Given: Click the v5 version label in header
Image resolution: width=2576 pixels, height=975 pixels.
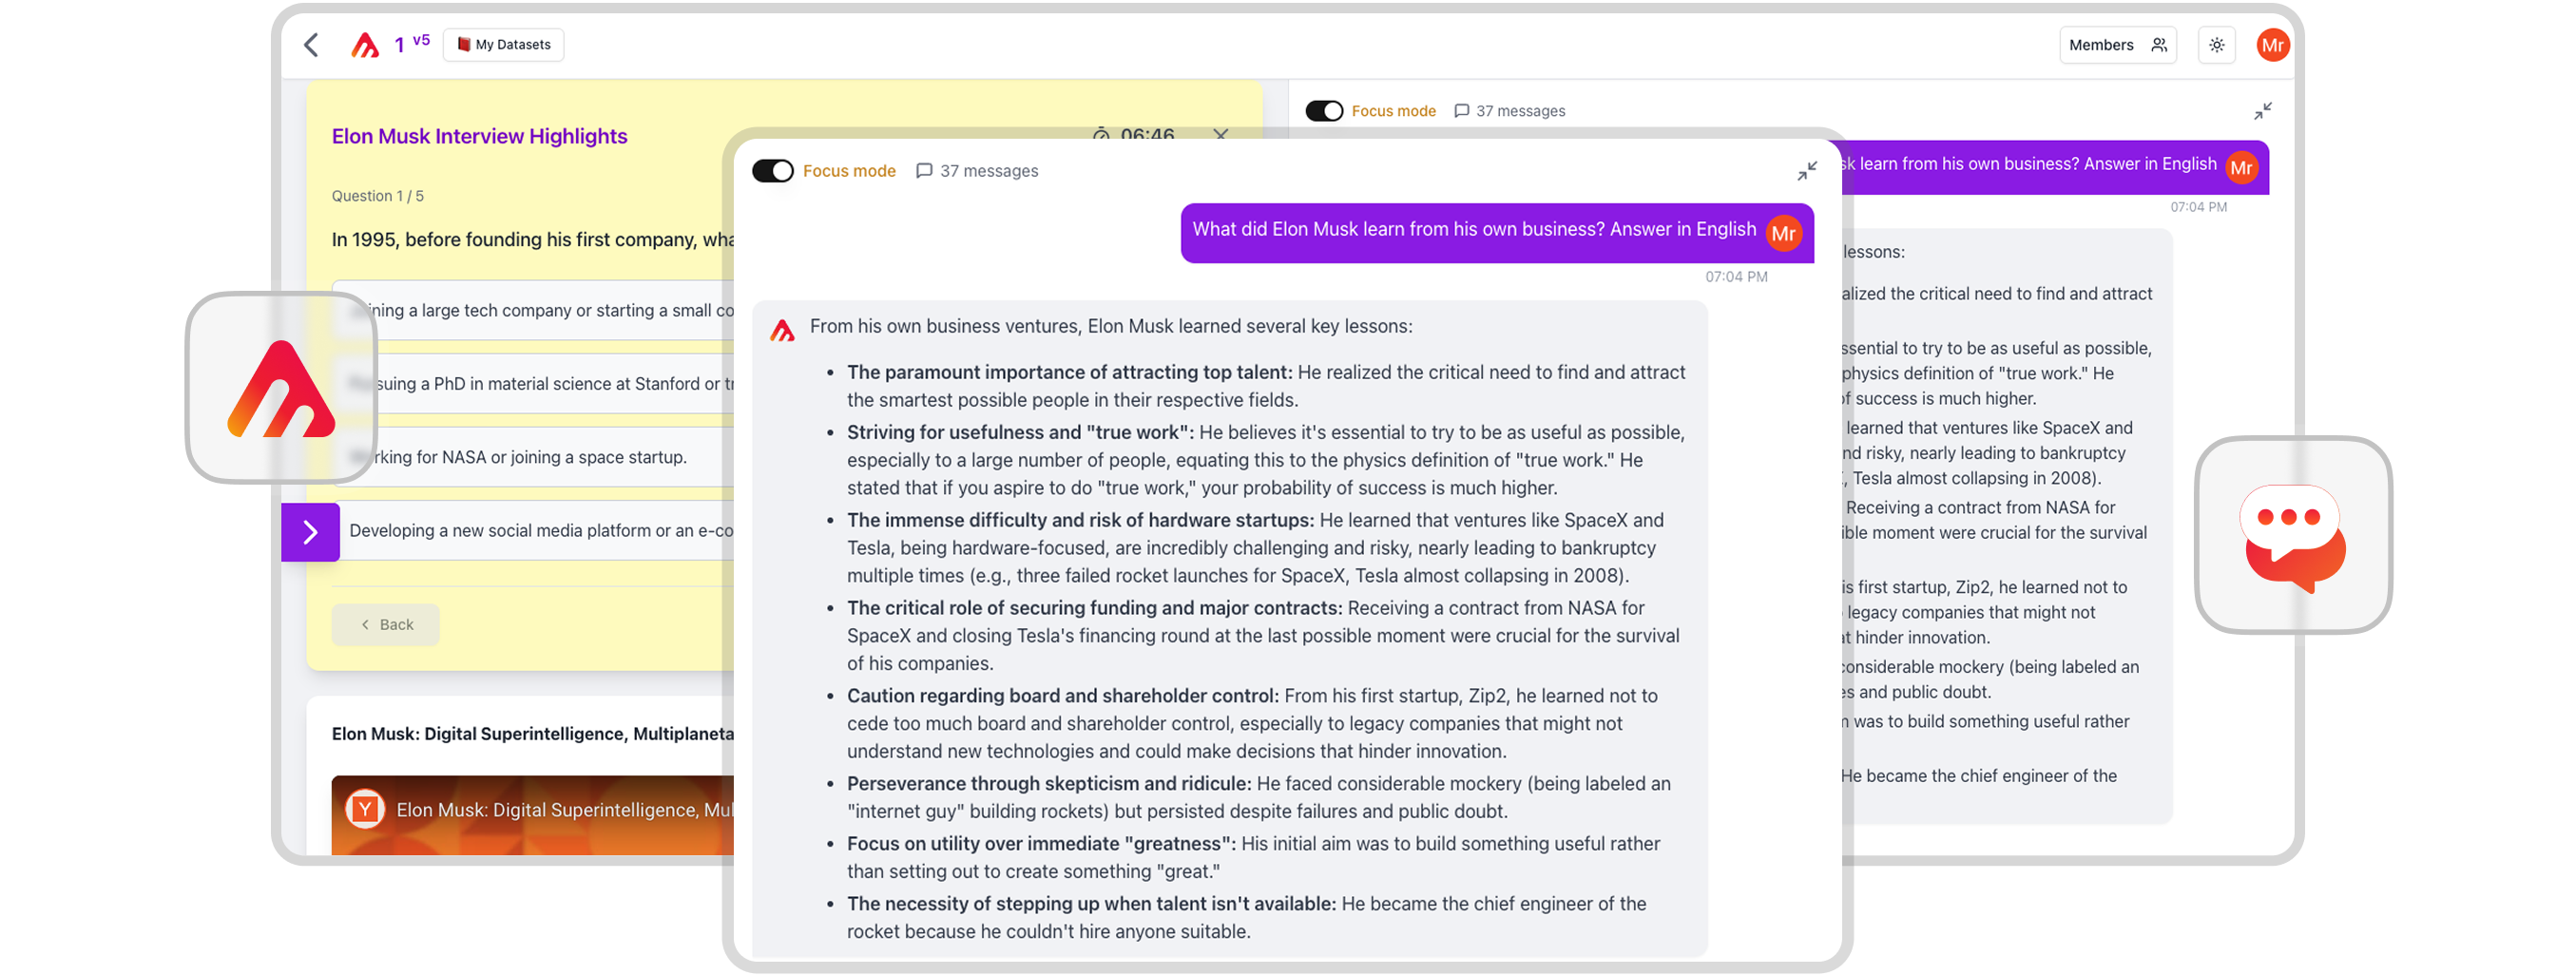Looking at the screenshot, I should [x=421, y=40].
